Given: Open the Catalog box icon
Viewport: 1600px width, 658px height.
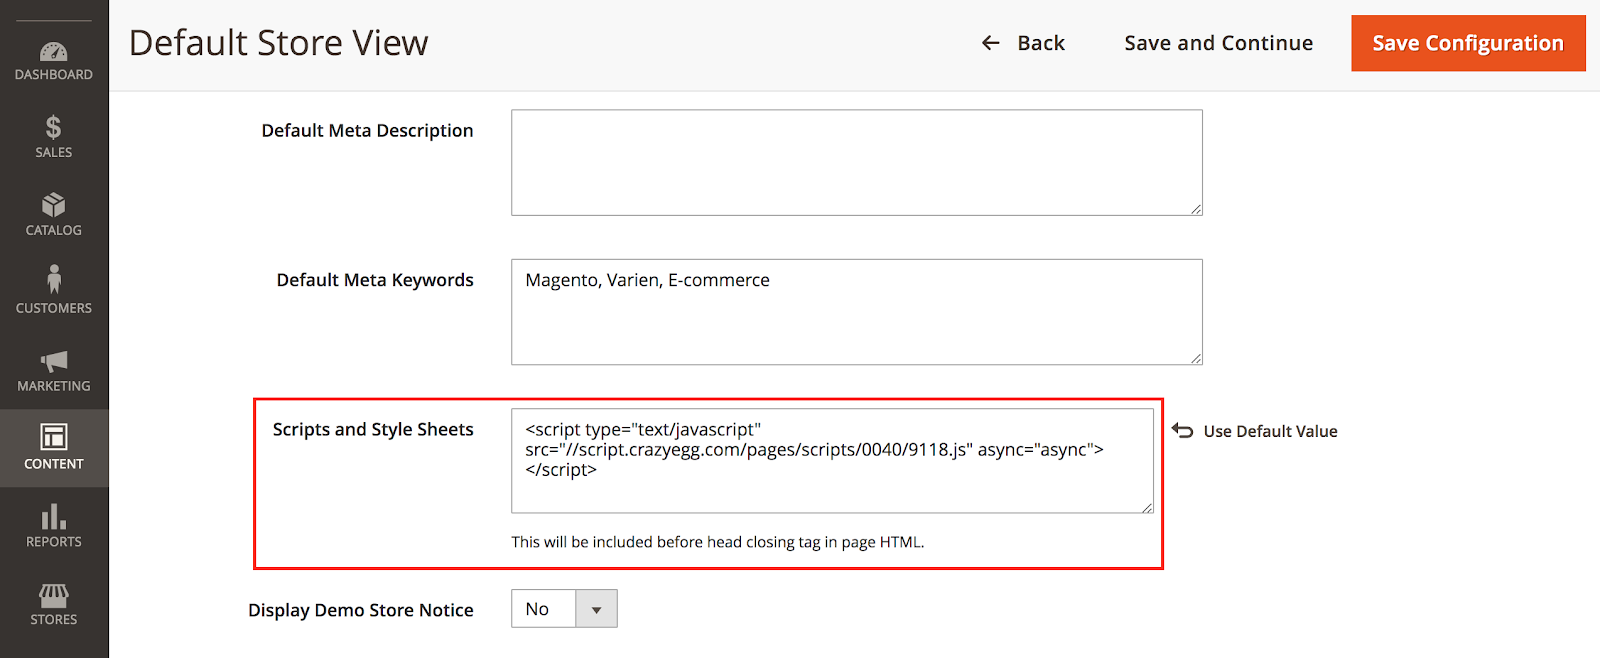Looking at the screenshot, I should (54, 205).
